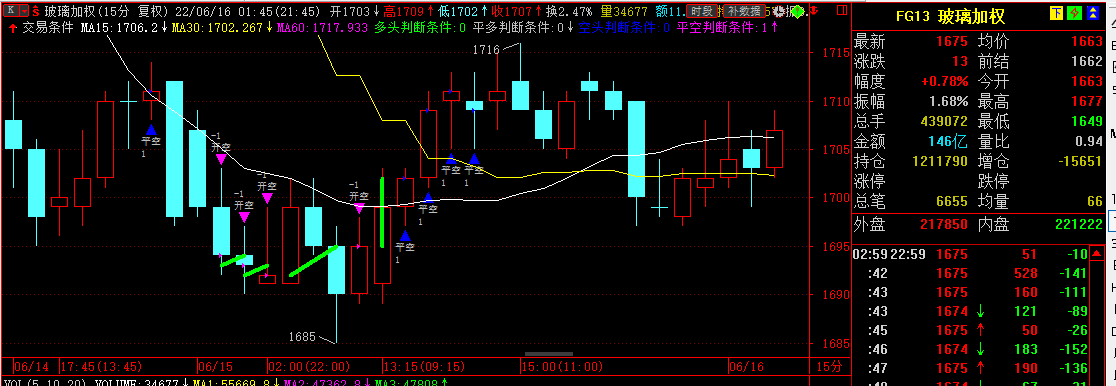Image resolution: width=1116 pixels, height=386 pixels.
Task: Click the yellow 下 icon in quote panel
Action: [1056, 13]
